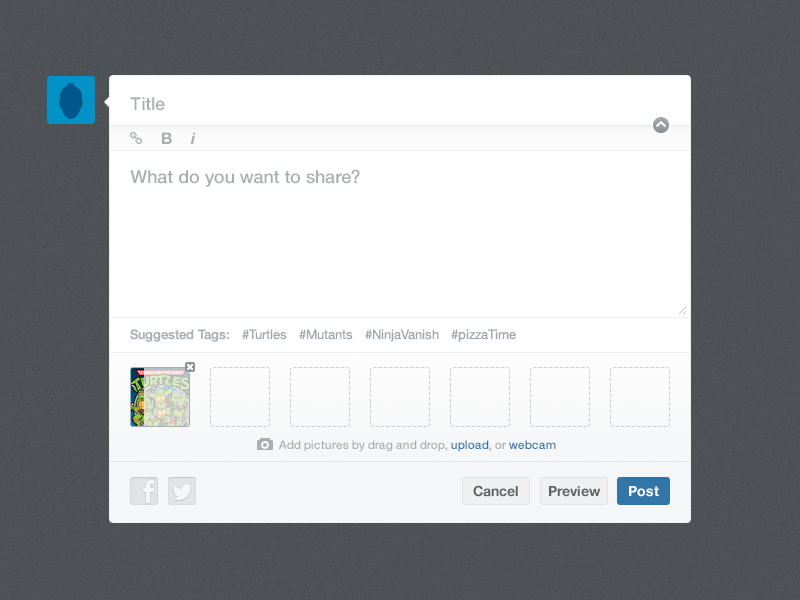This screenshot has width=800, height=600.
Task: Add the #Turtles suggested tag
Action: click(x=264, y=335)
